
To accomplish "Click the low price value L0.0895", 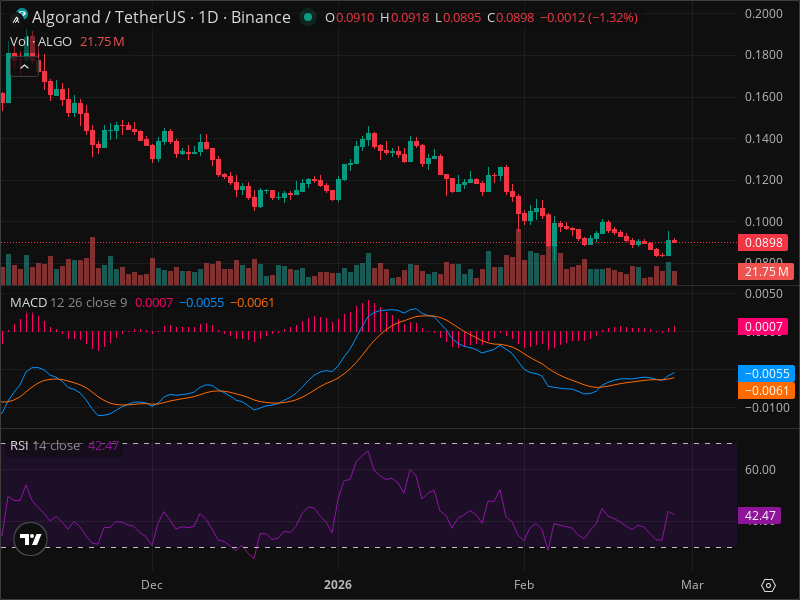I will [458, 18].
